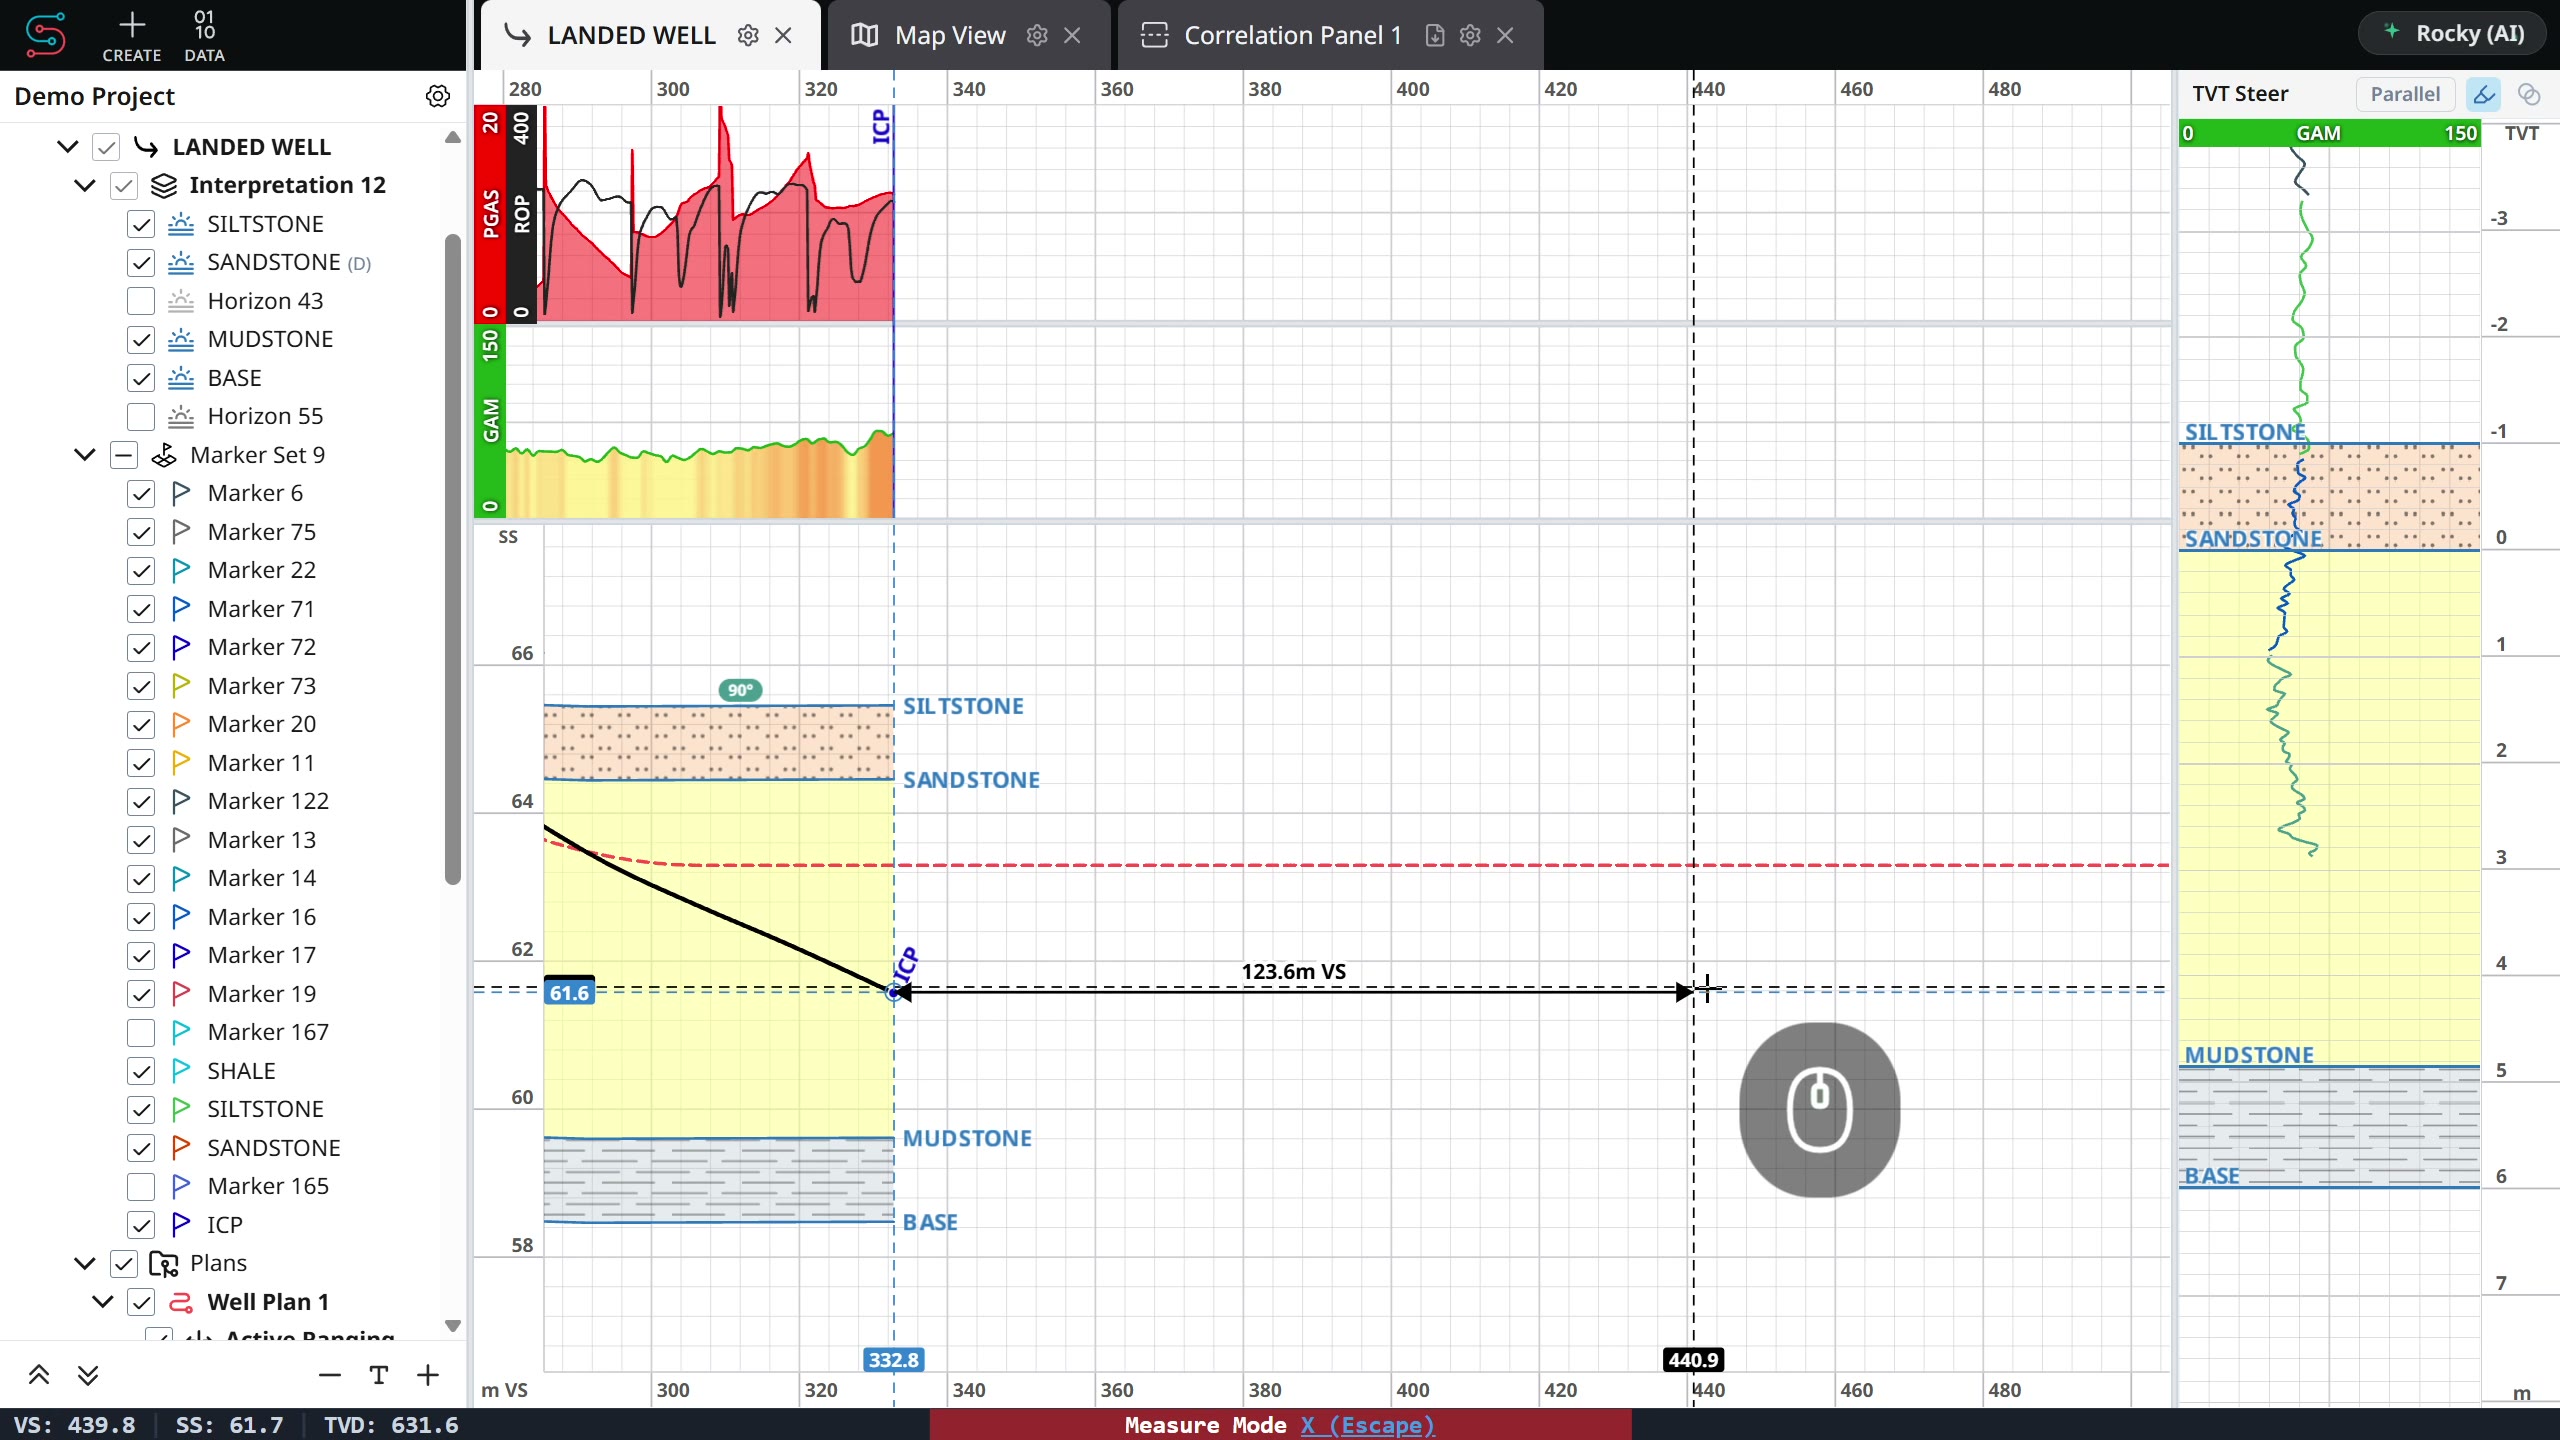Select the TVT Steer draw tool icon
Viewport: 2560px width, 1440px height.
point(2484,94)
